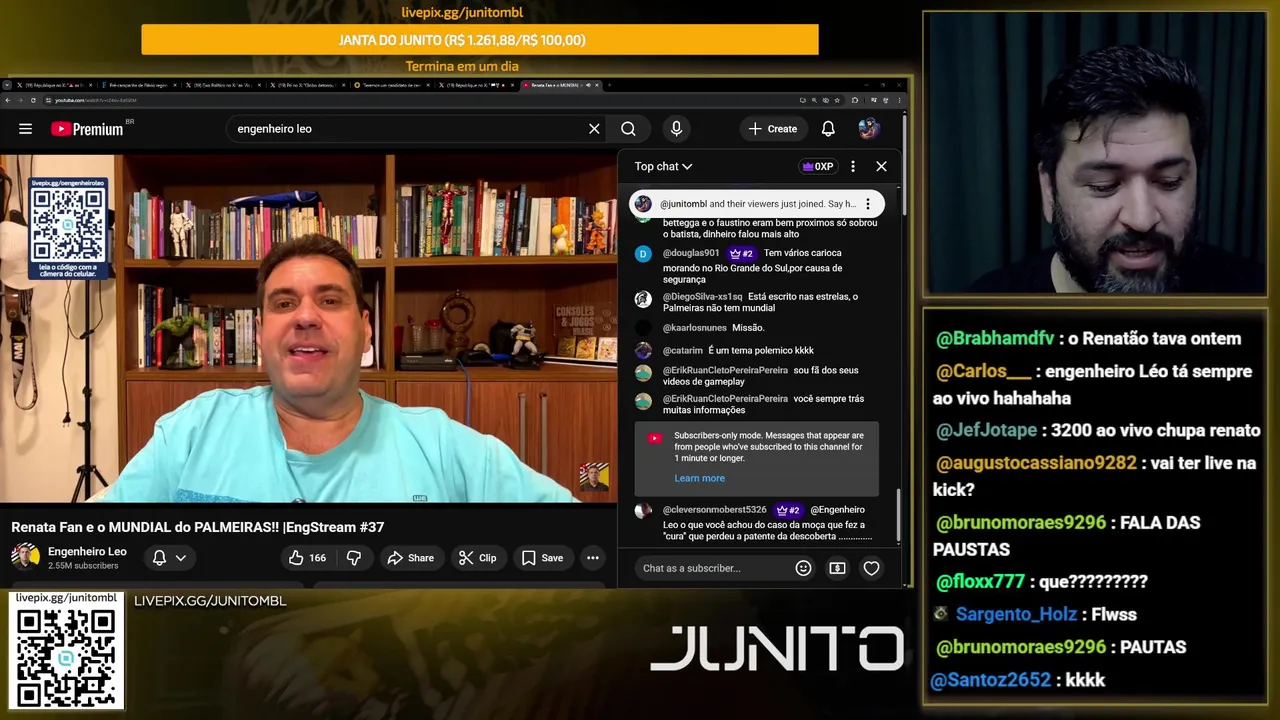Switch to the Pré-campanha de Flávio tab
1280x720 pixels.
pyautogui.click(x=138, y=85)
